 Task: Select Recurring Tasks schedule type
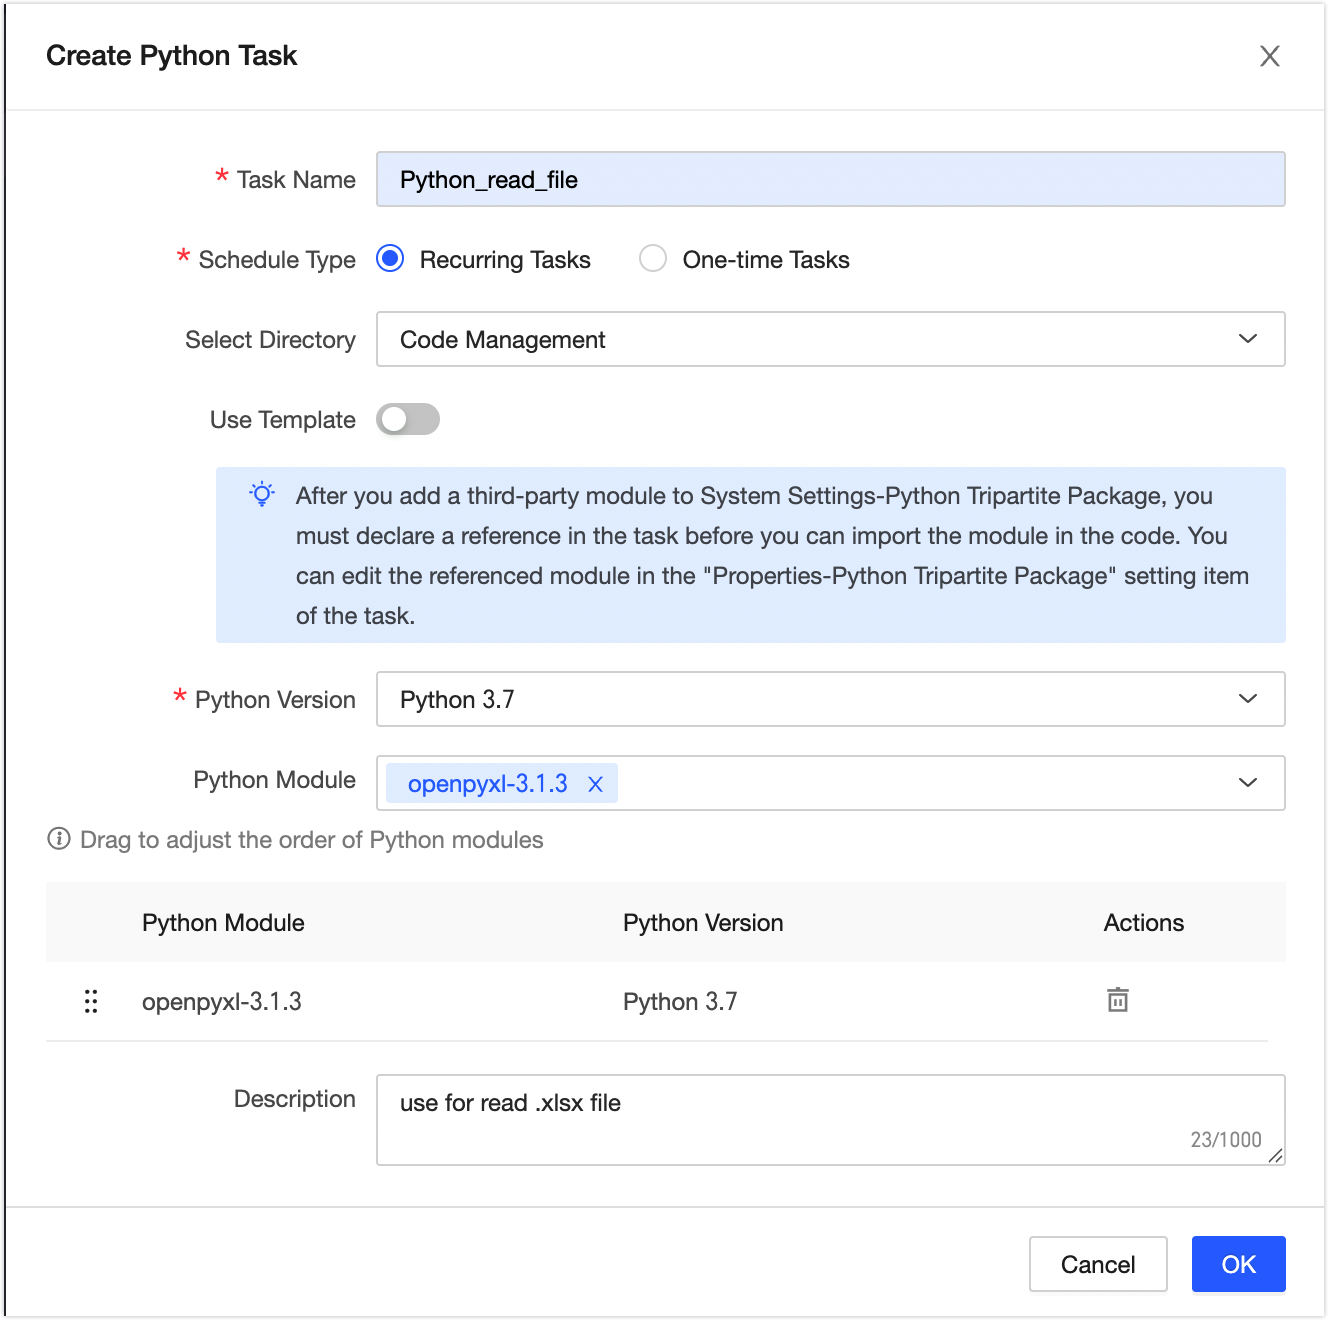[x=390, y=259]
